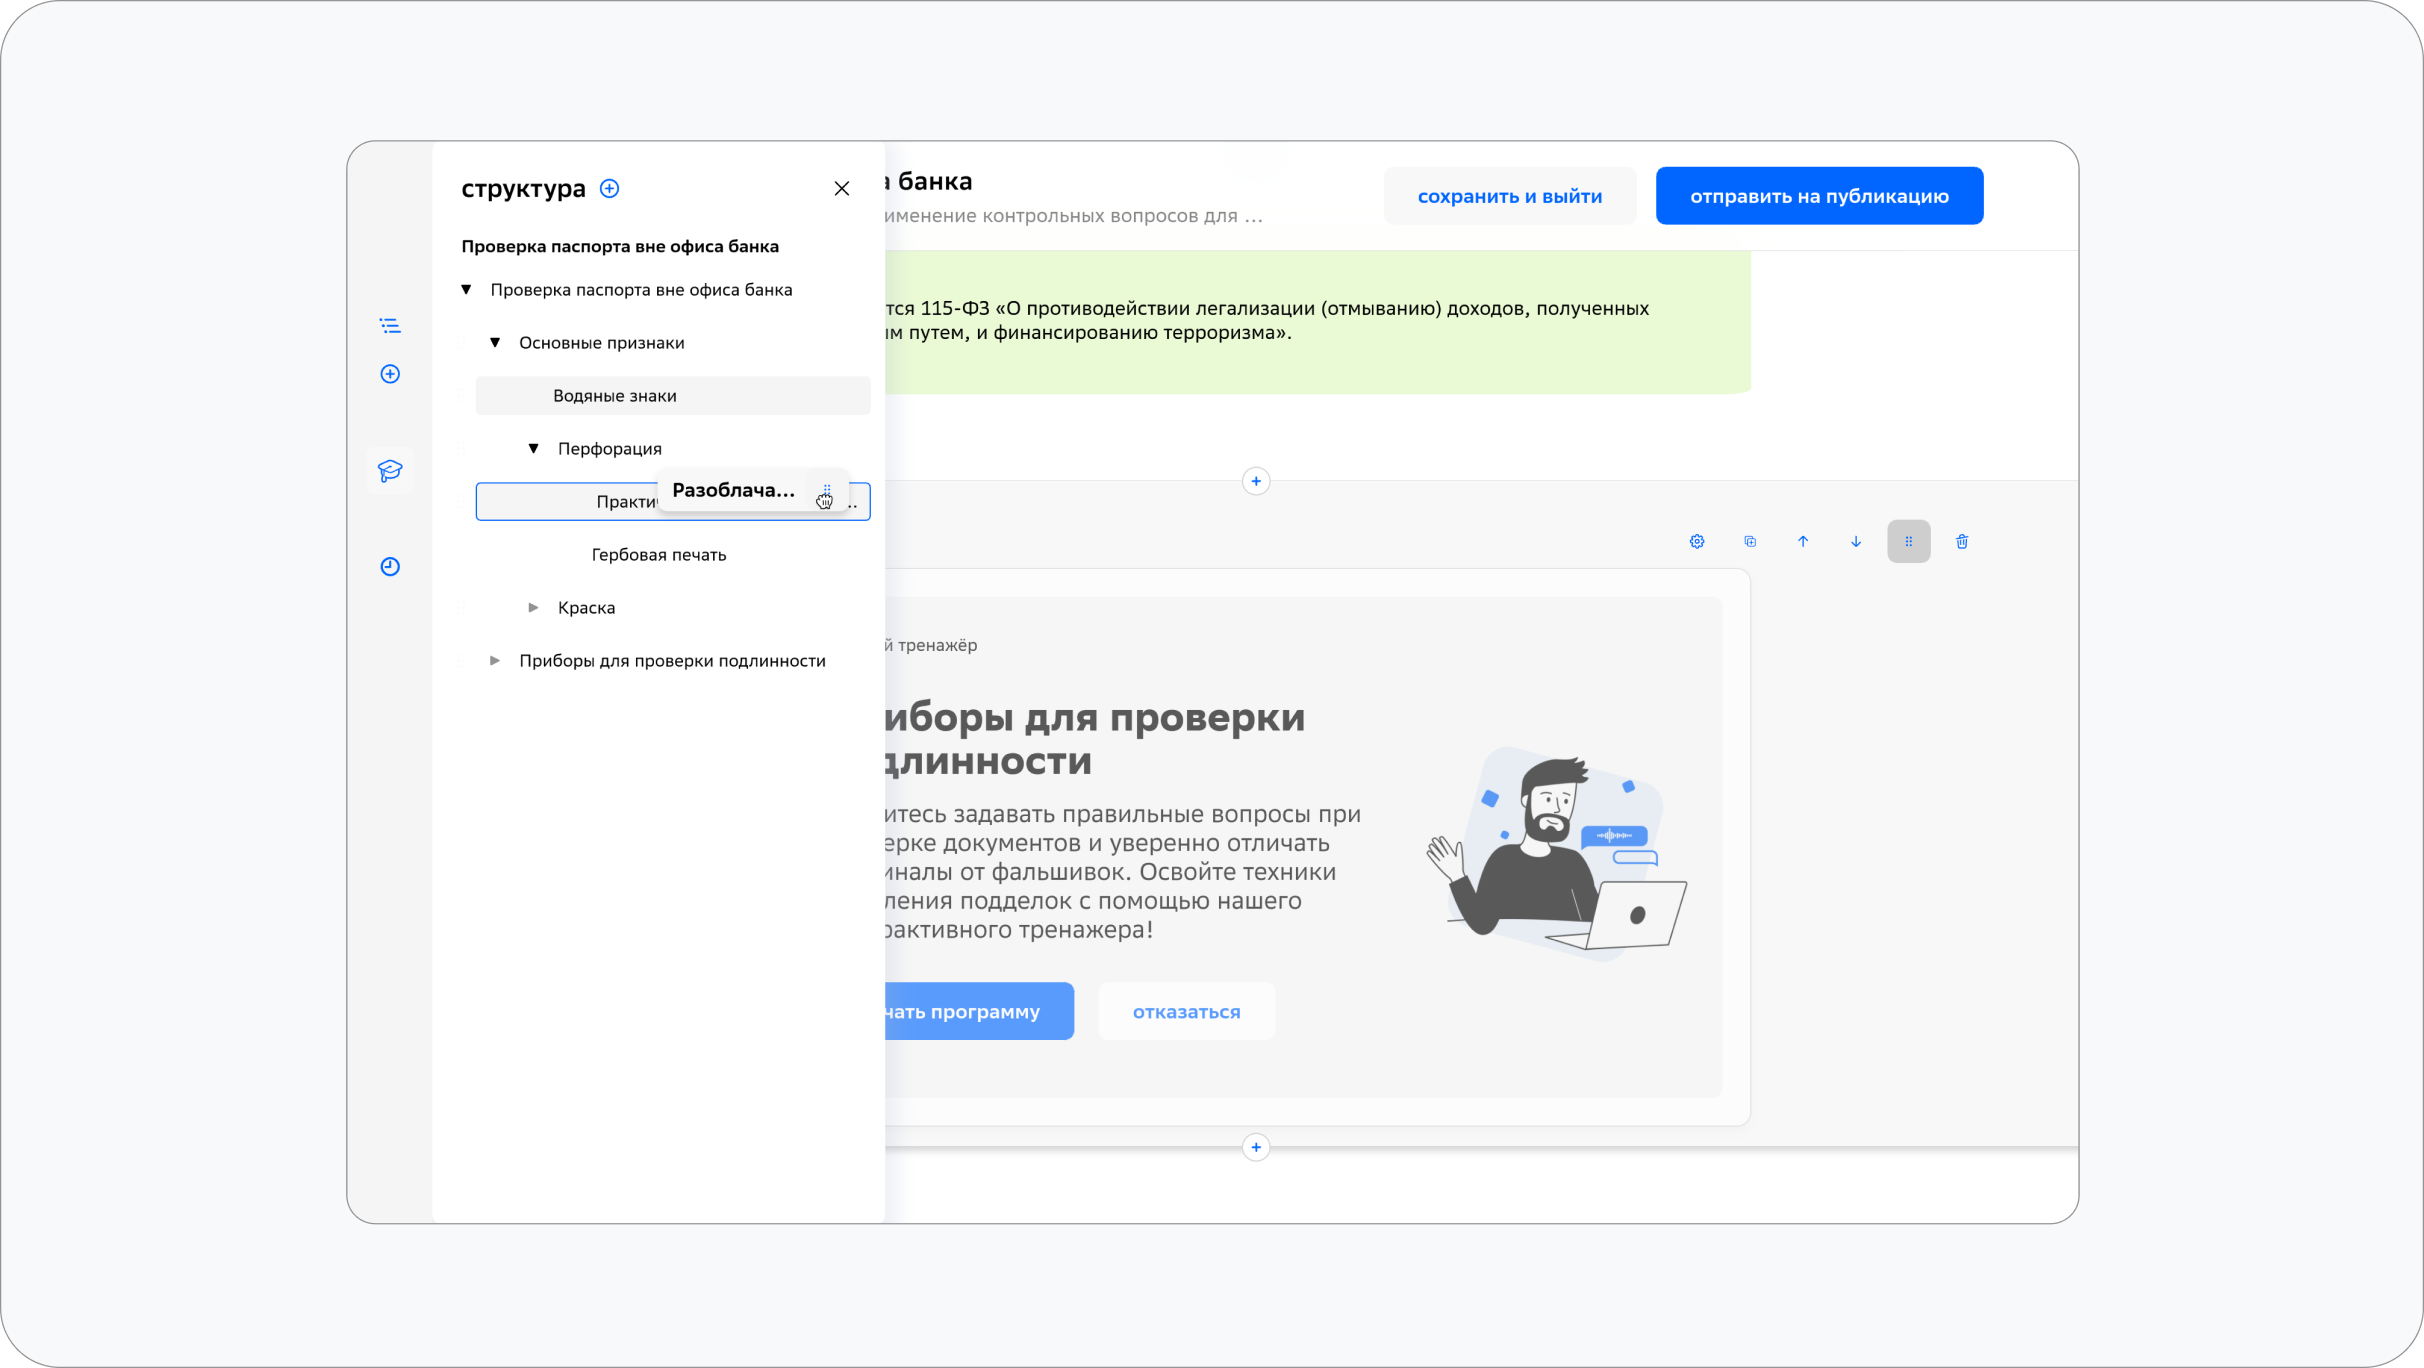Screen dimensions: 2424x1368
Task: Open the graduation cap course icon
Action: [390, 471]
